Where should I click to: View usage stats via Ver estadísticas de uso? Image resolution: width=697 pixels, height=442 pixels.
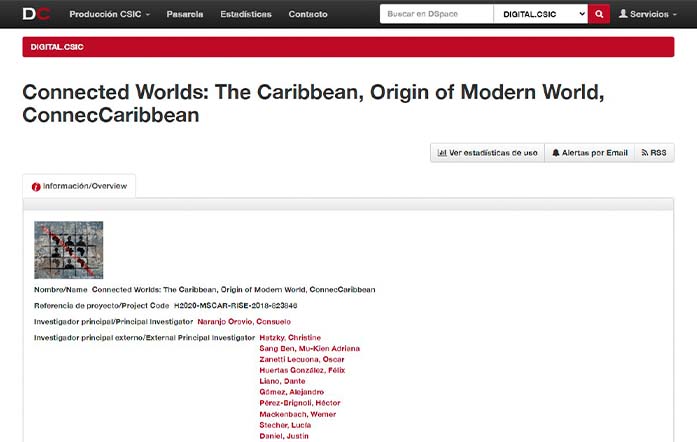click(486, 153)
